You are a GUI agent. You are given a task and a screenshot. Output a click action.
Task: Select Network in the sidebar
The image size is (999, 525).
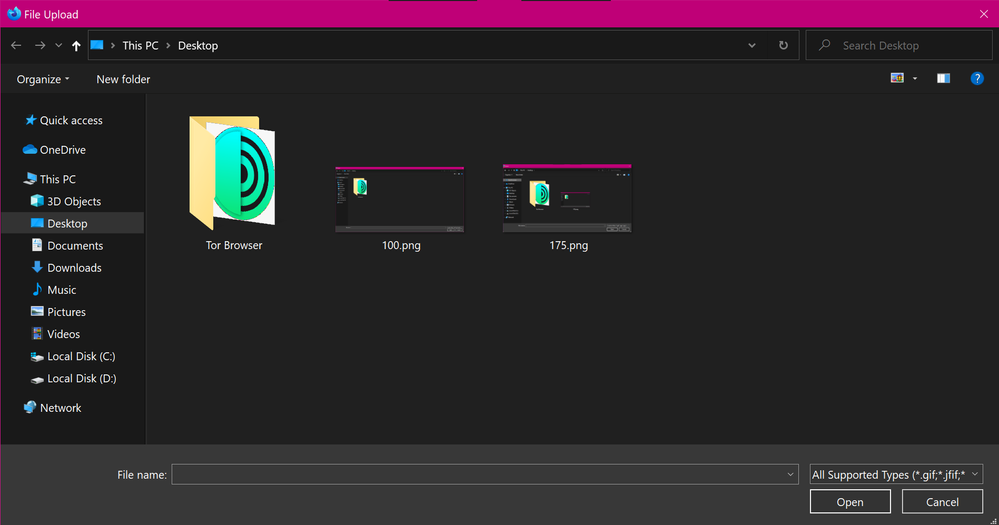(61, 408)
